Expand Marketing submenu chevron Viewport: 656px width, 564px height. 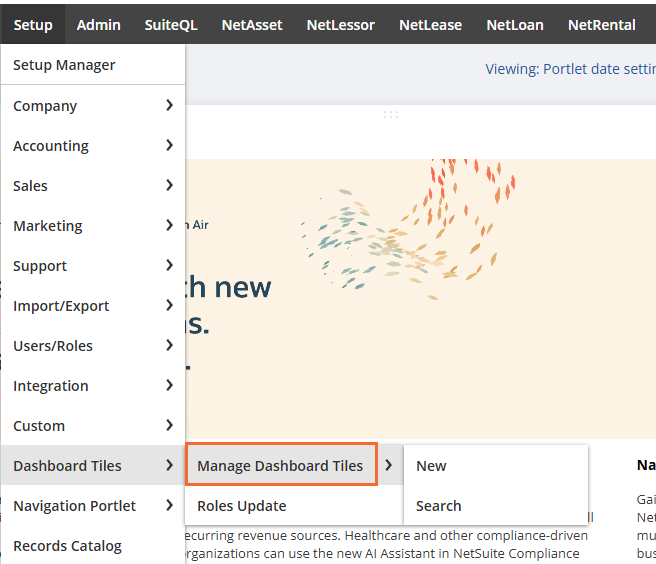[169, 225]
